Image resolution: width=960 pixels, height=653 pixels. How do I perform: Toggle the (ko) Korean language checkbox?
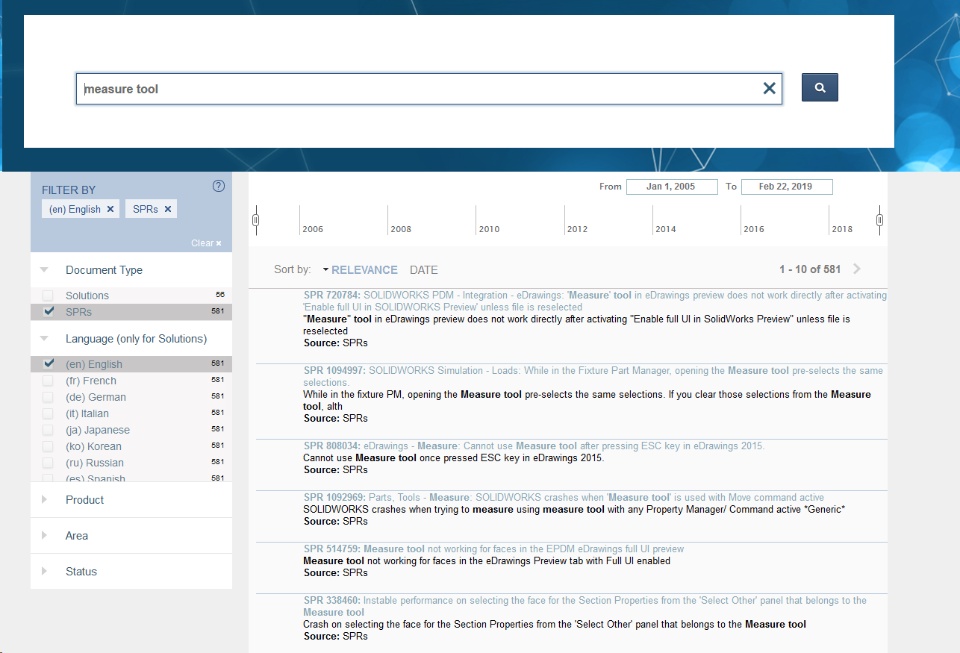click(x=48, y=447)
